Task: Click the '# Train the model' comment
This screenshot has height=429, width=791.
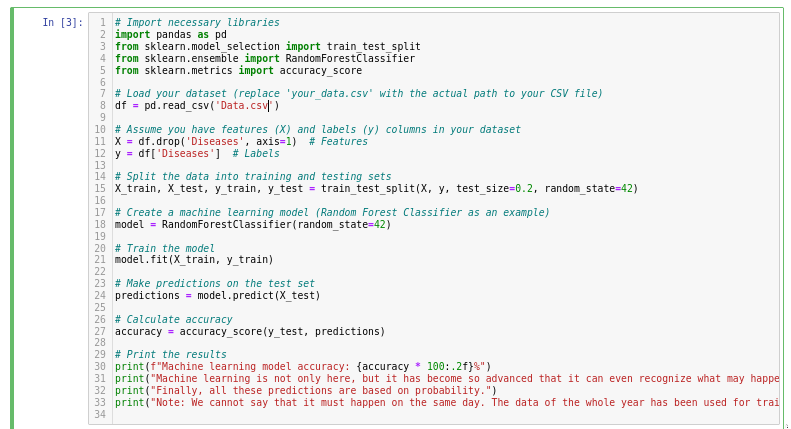Action: tap(165, 248)
